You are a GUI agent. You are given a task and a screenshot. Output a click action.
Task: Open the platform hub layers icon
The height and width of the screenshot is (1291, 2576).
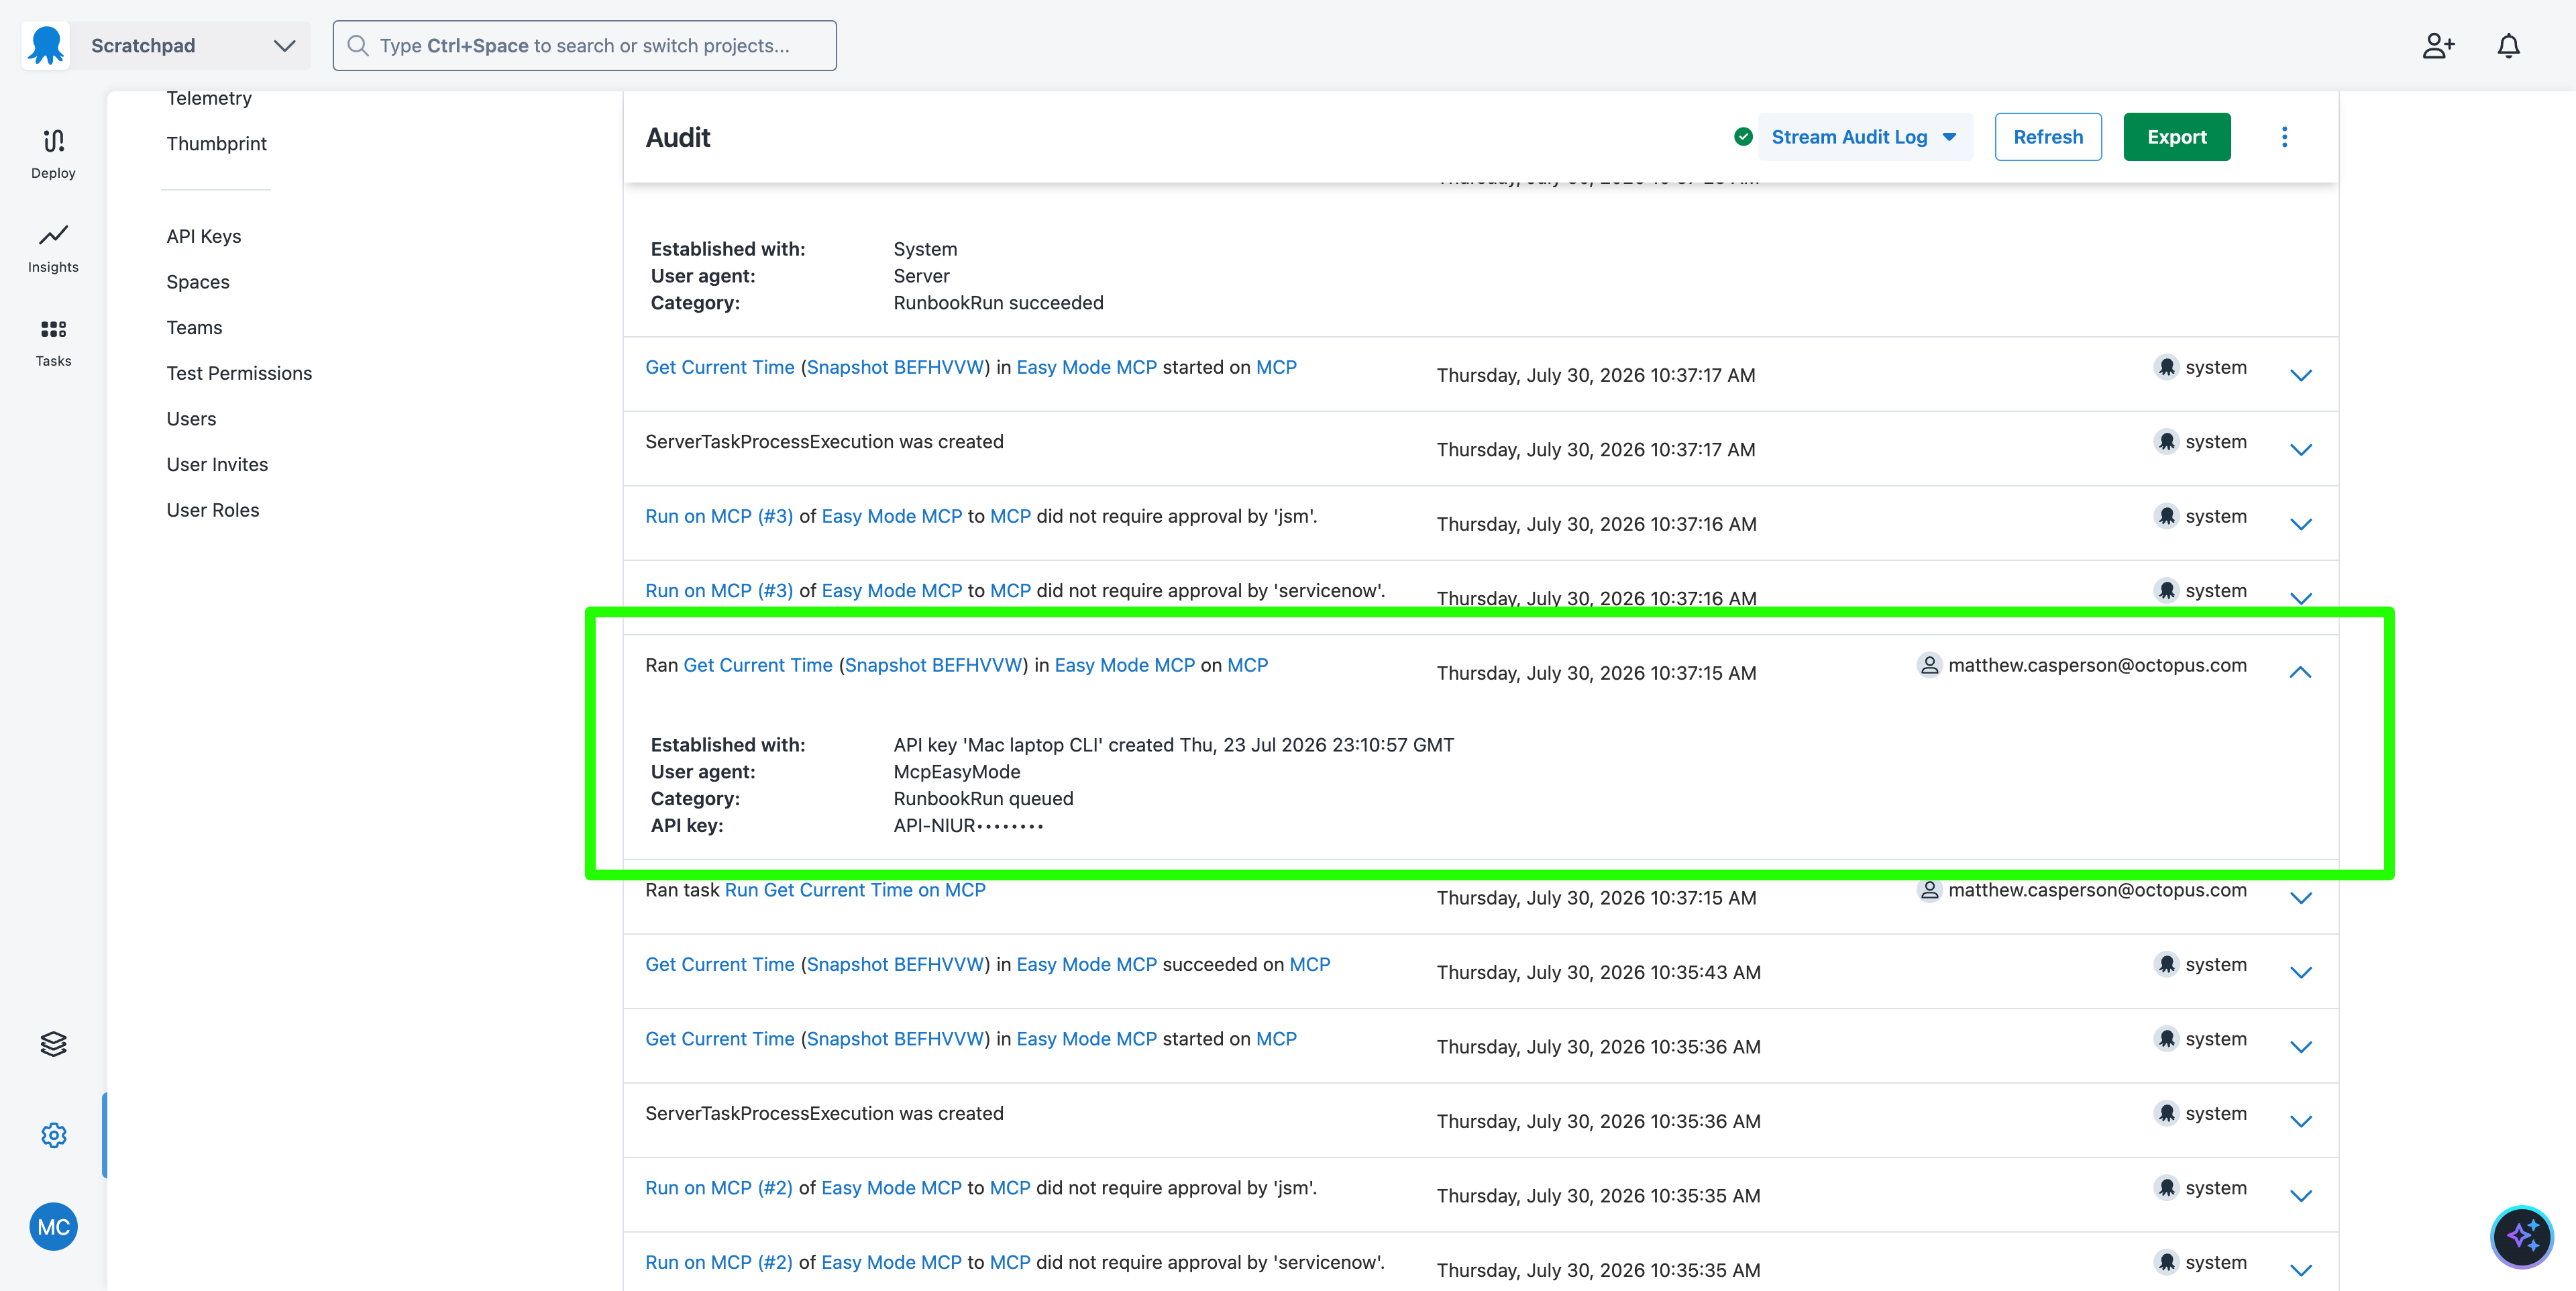[53, 1043]
